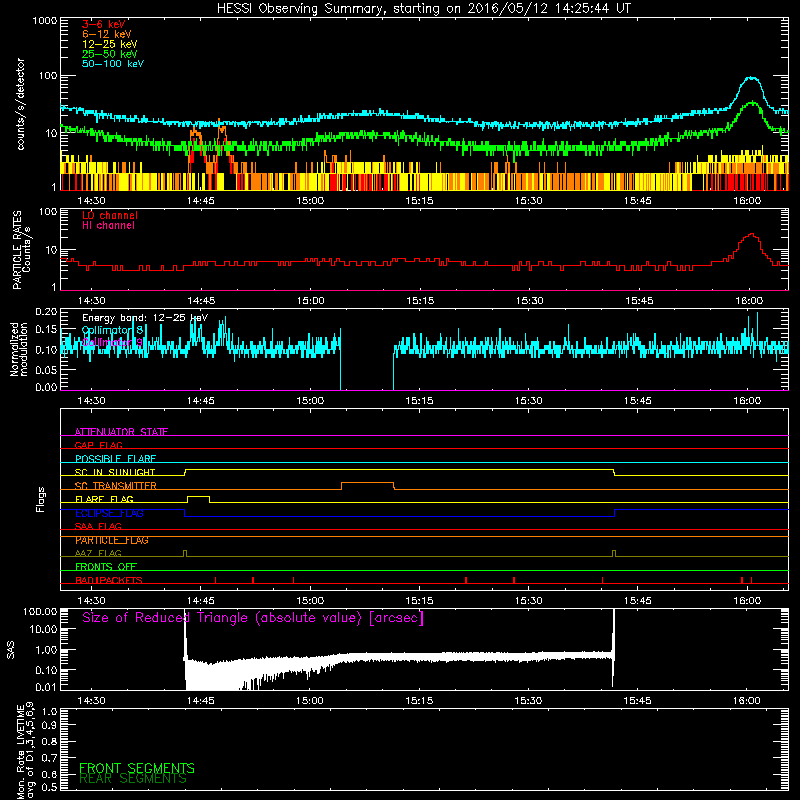Image resolution: width=800 pixels, height=800 pixels.
Task: Click the 0.20 tick on modulation axis
Action: (46, 312)
